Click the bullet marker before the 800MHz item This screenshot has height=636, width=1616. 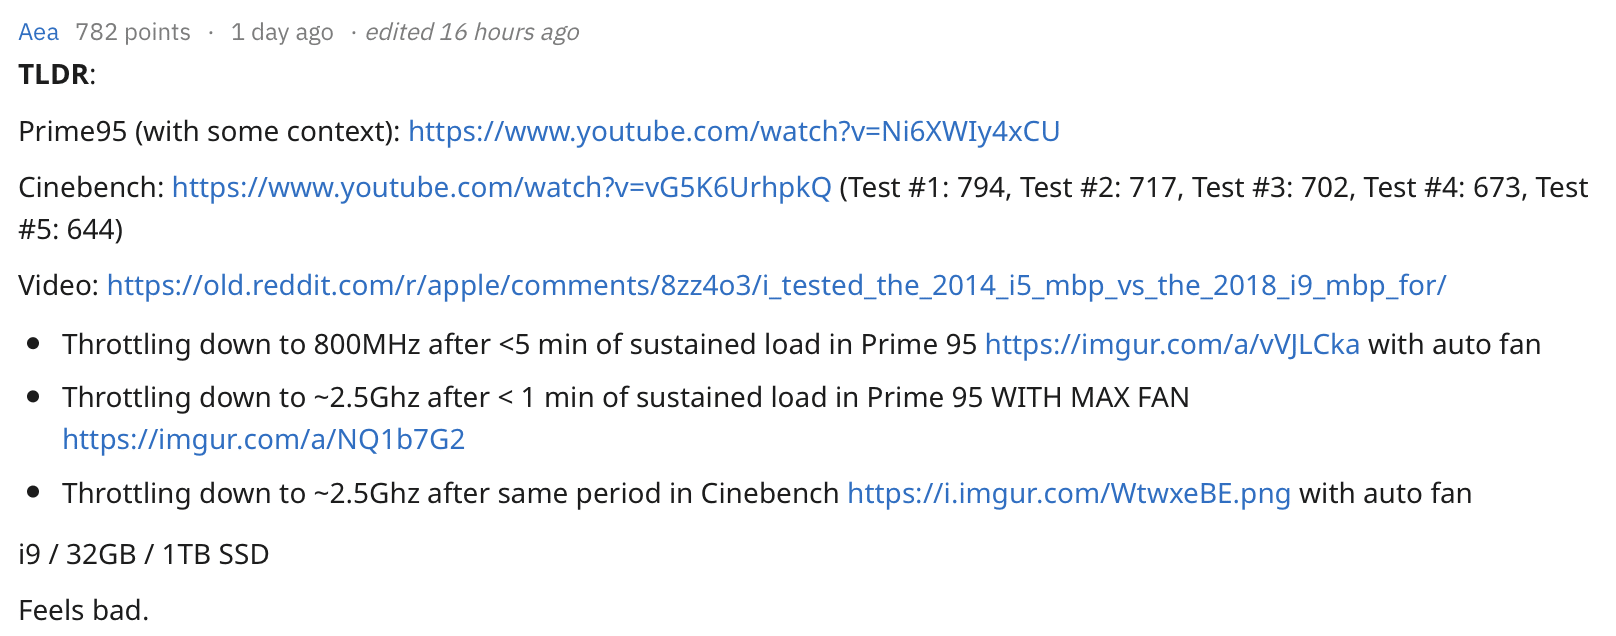tap(34, 344)
